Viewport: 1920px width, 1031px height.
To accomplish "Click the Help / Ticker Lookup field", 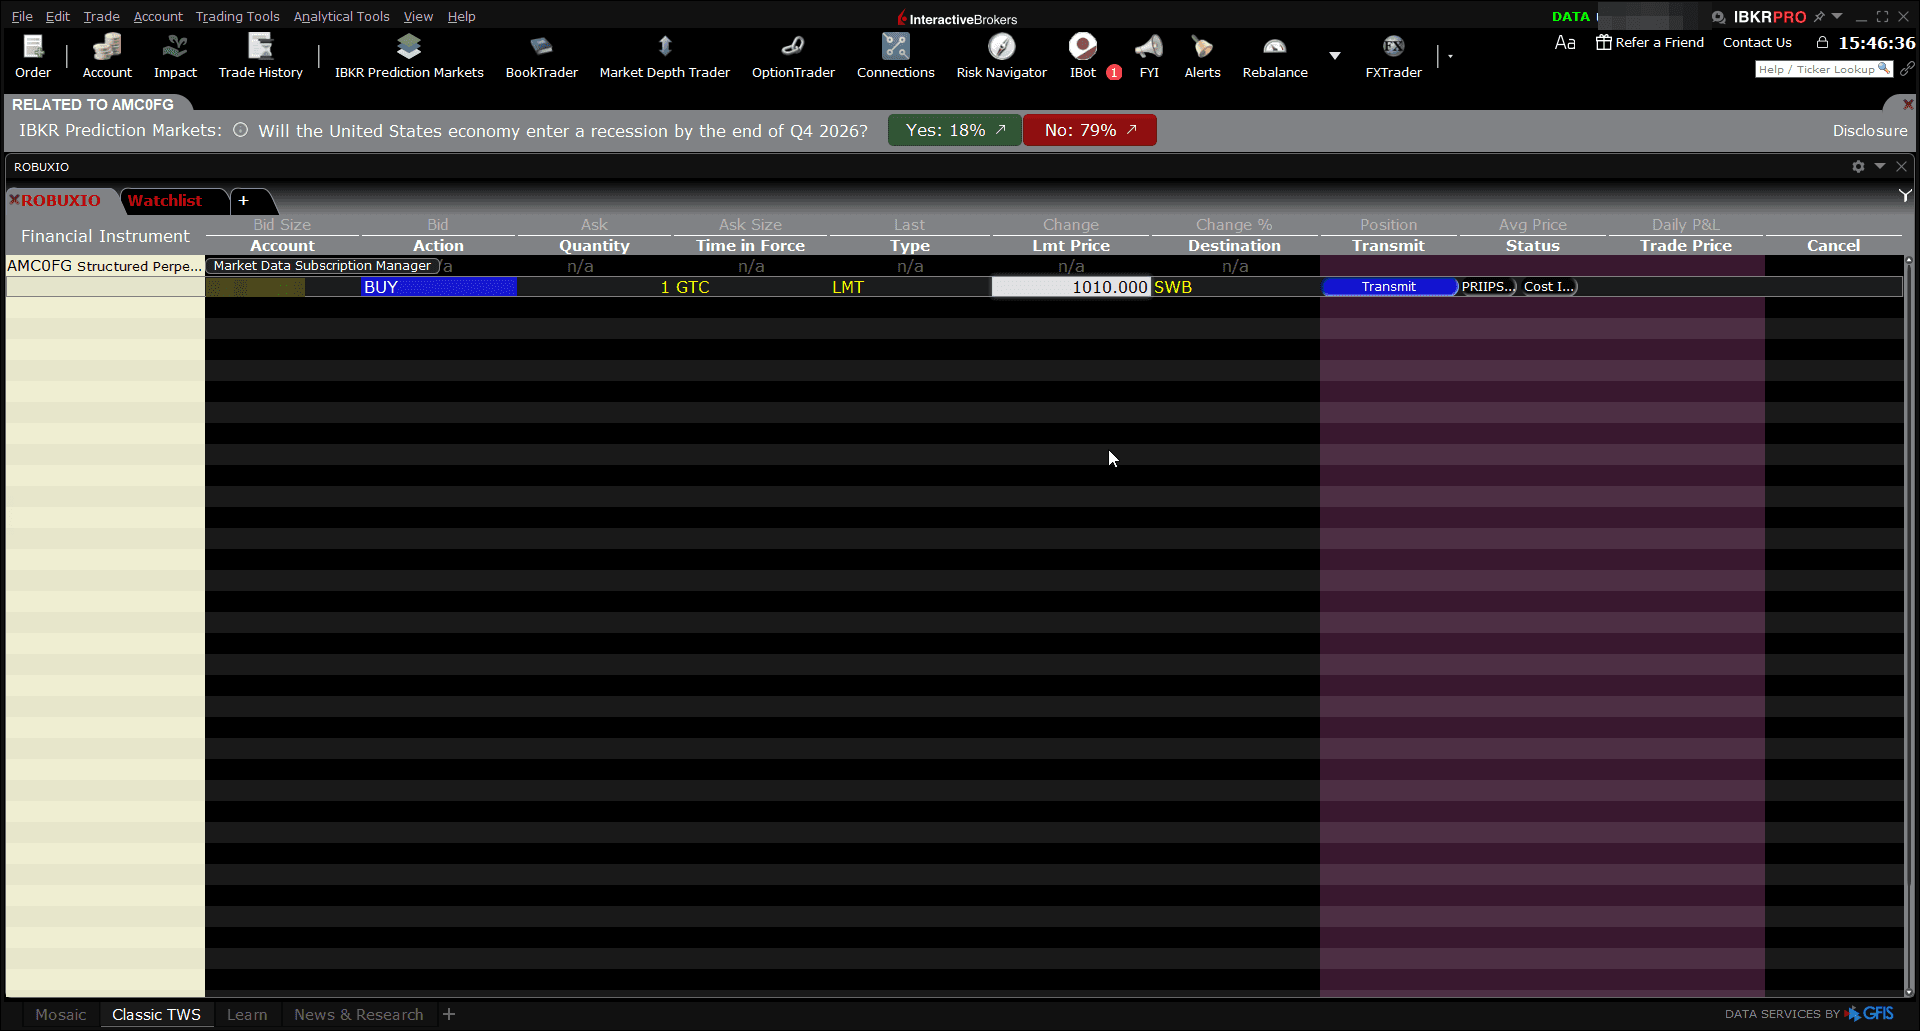I will coord(1824,69).
